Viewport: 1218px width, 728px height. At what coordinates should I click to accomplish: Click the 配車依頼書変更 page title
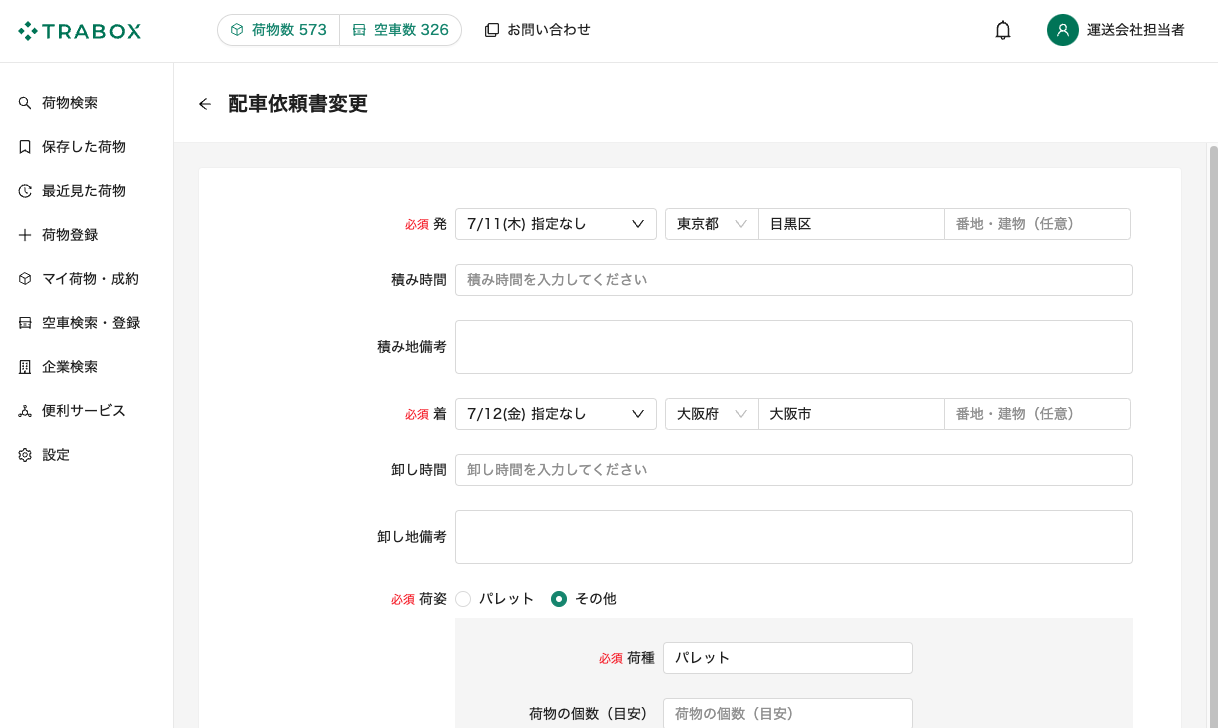click(x=298, y=104)
